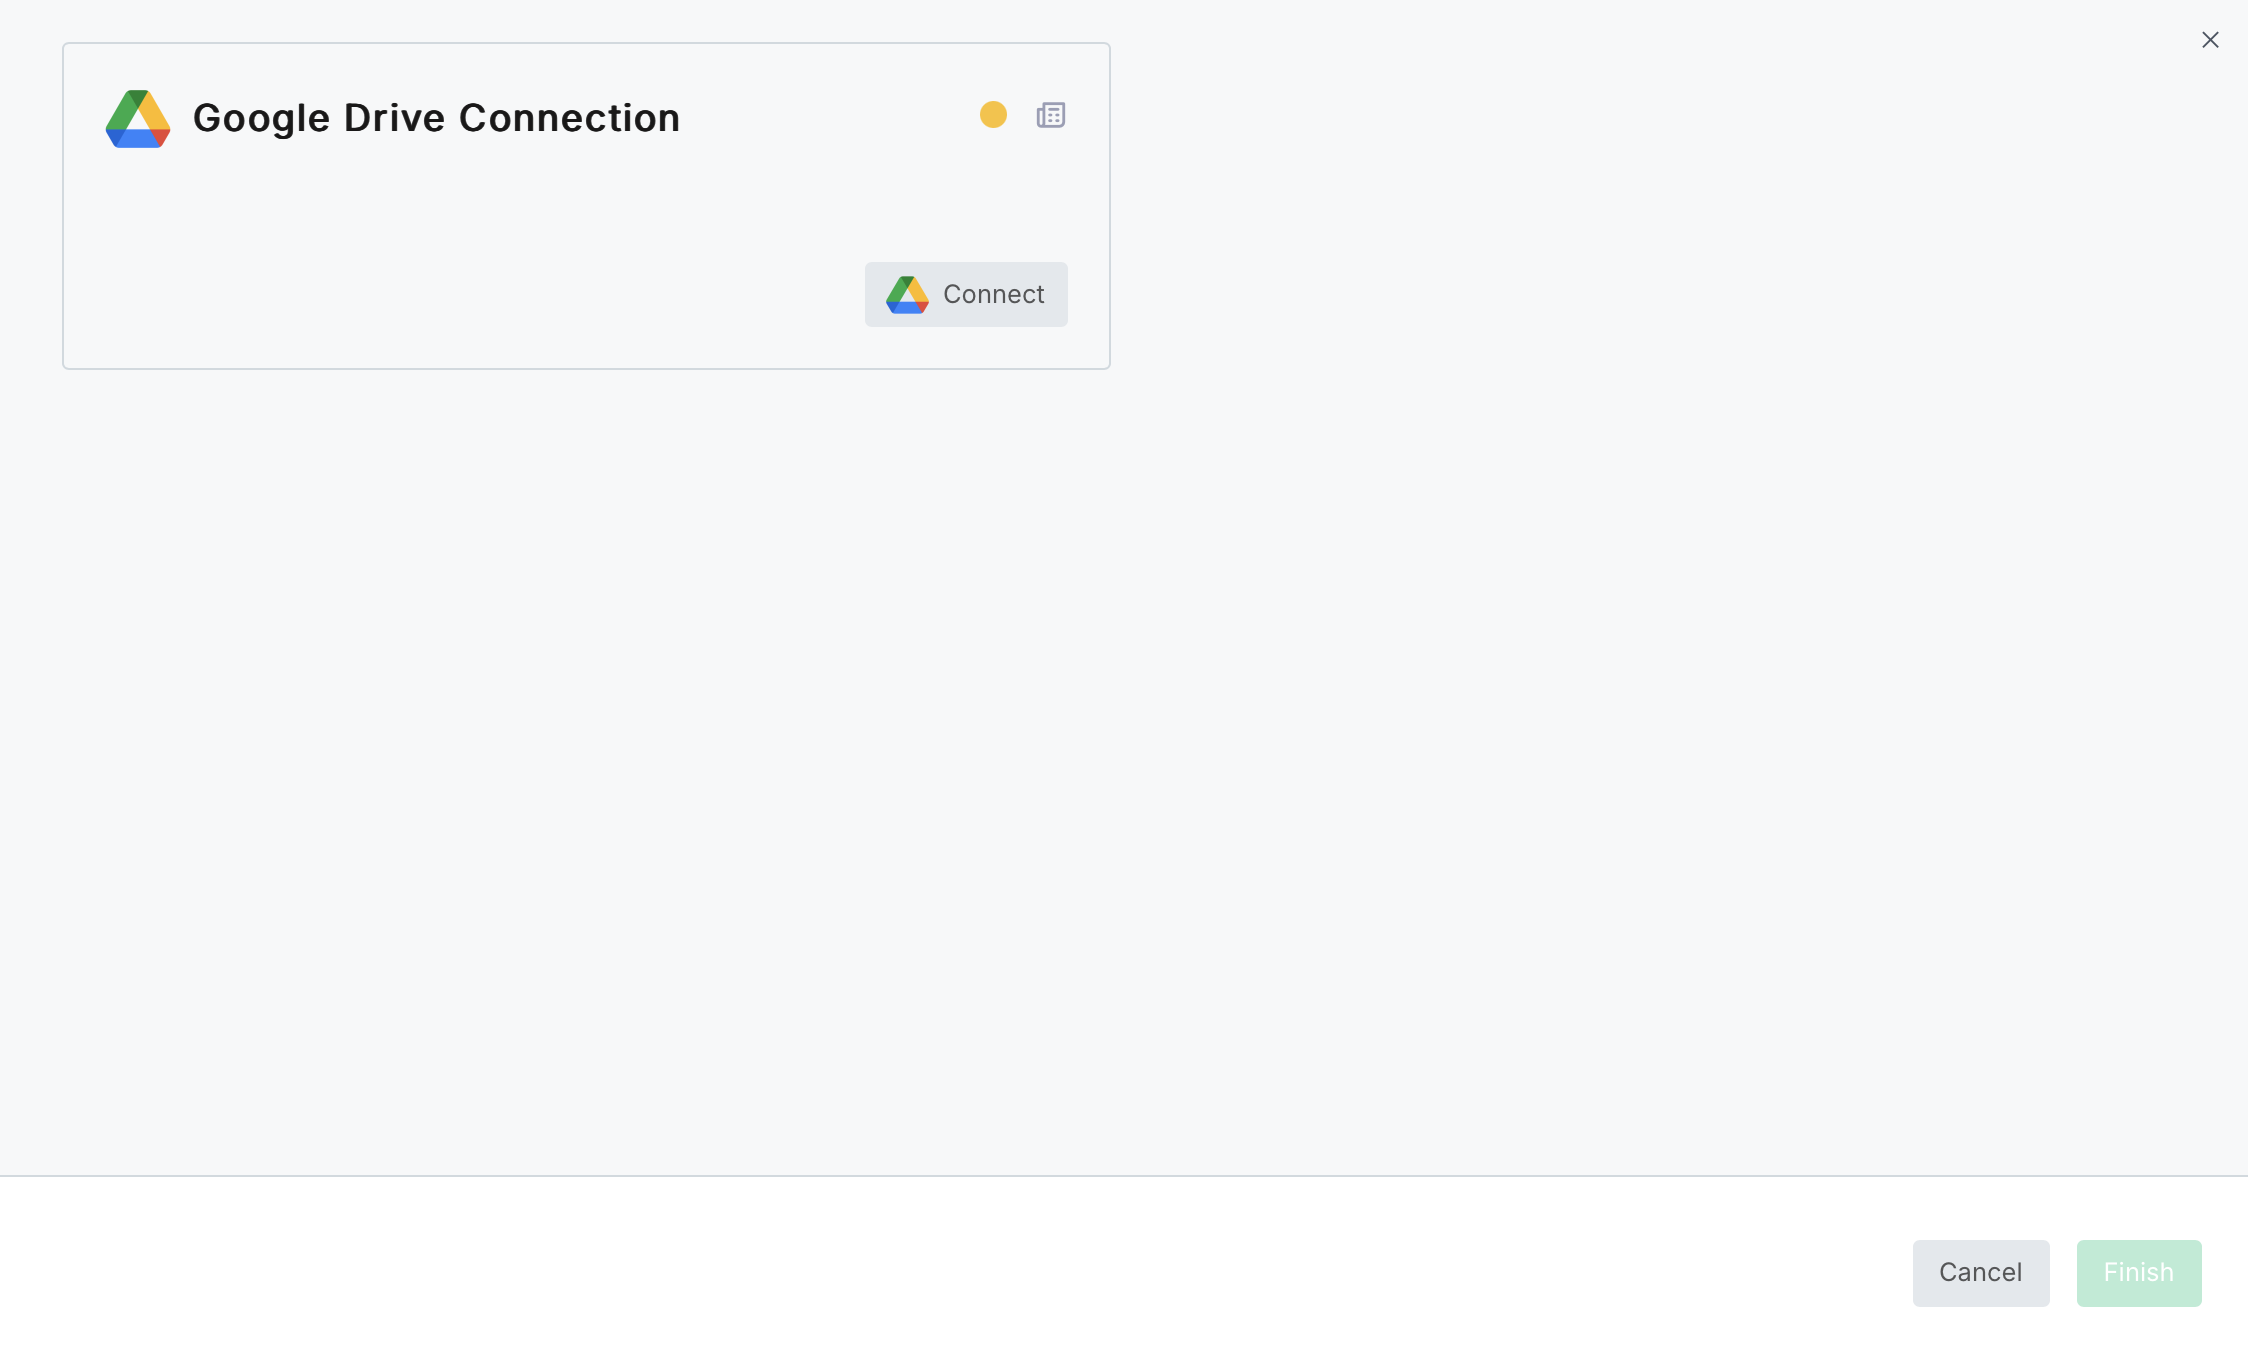Click the word 'Connection' in the heading
Viewport: 2248px width, 1356px height.
point(569,118)
